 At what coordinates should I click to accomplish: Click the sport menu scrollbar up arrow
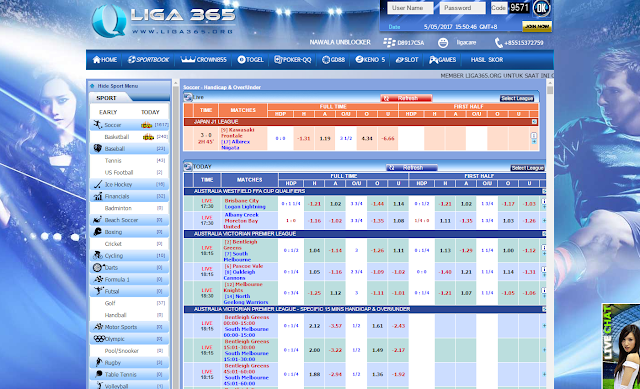(x=176, y=83)
